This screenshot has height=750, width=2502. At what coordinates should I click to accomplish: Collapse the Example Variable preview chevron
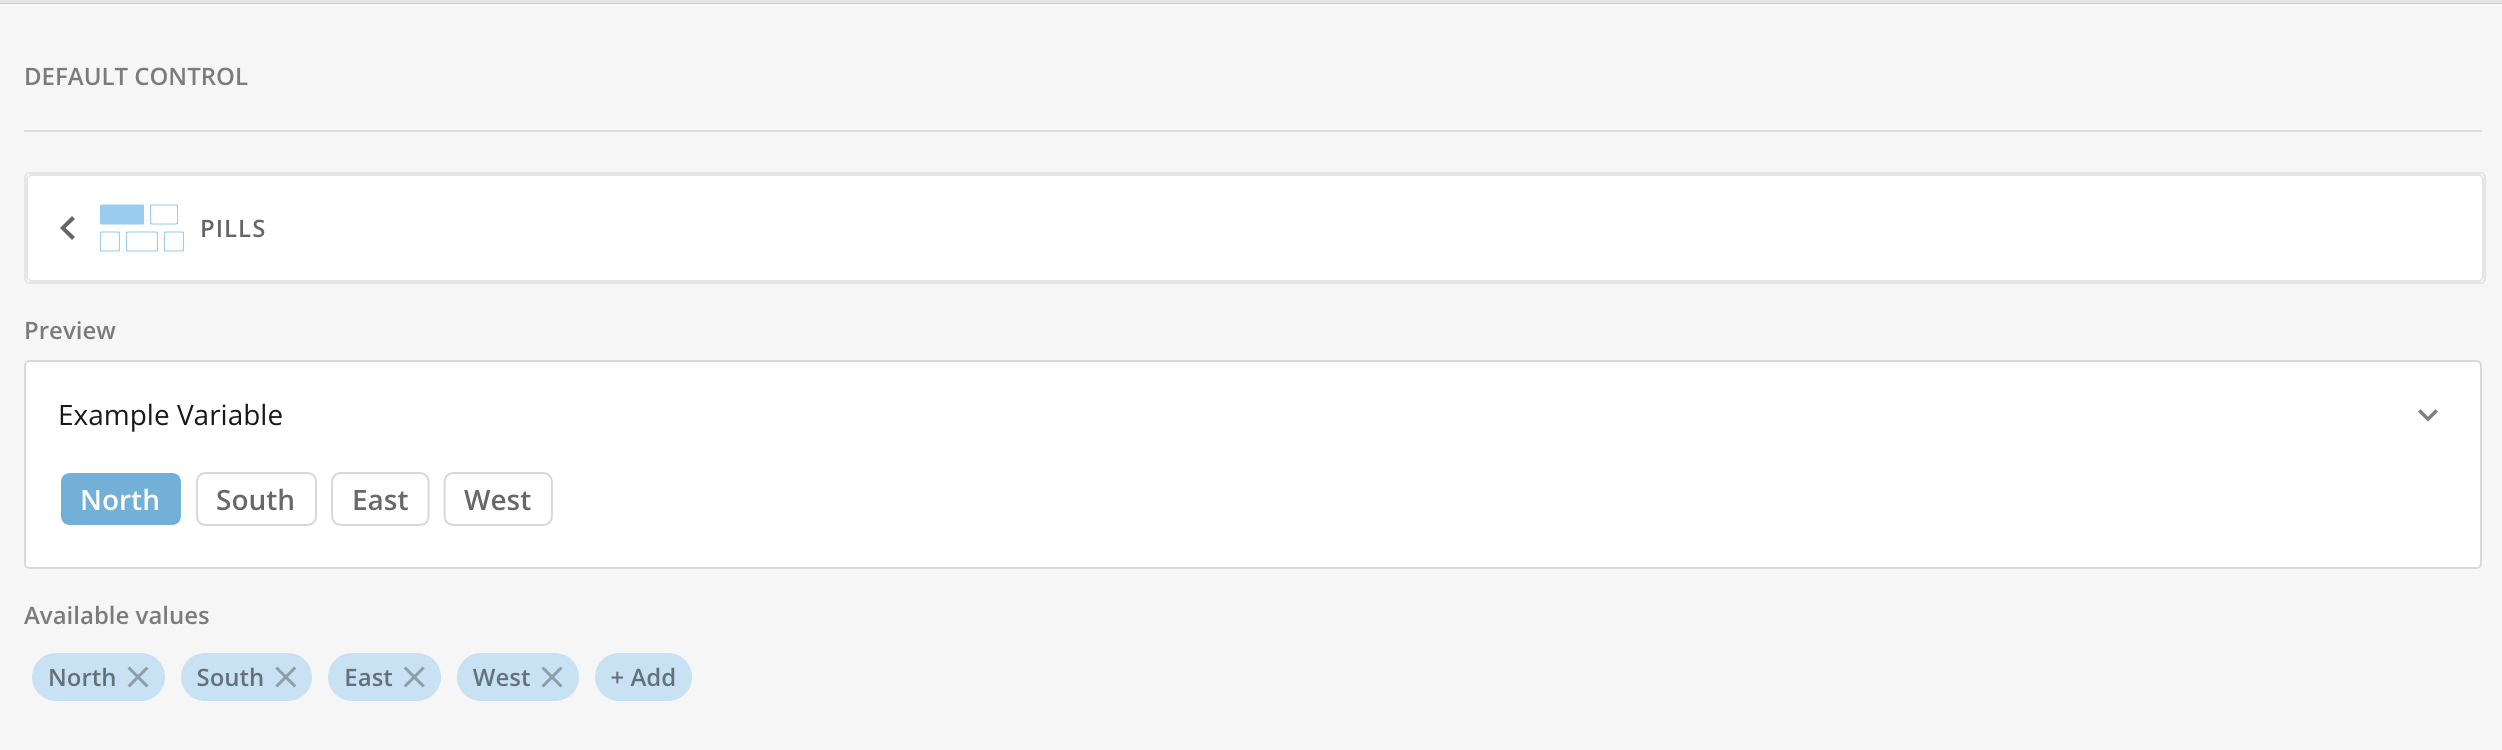[2427, 415]
